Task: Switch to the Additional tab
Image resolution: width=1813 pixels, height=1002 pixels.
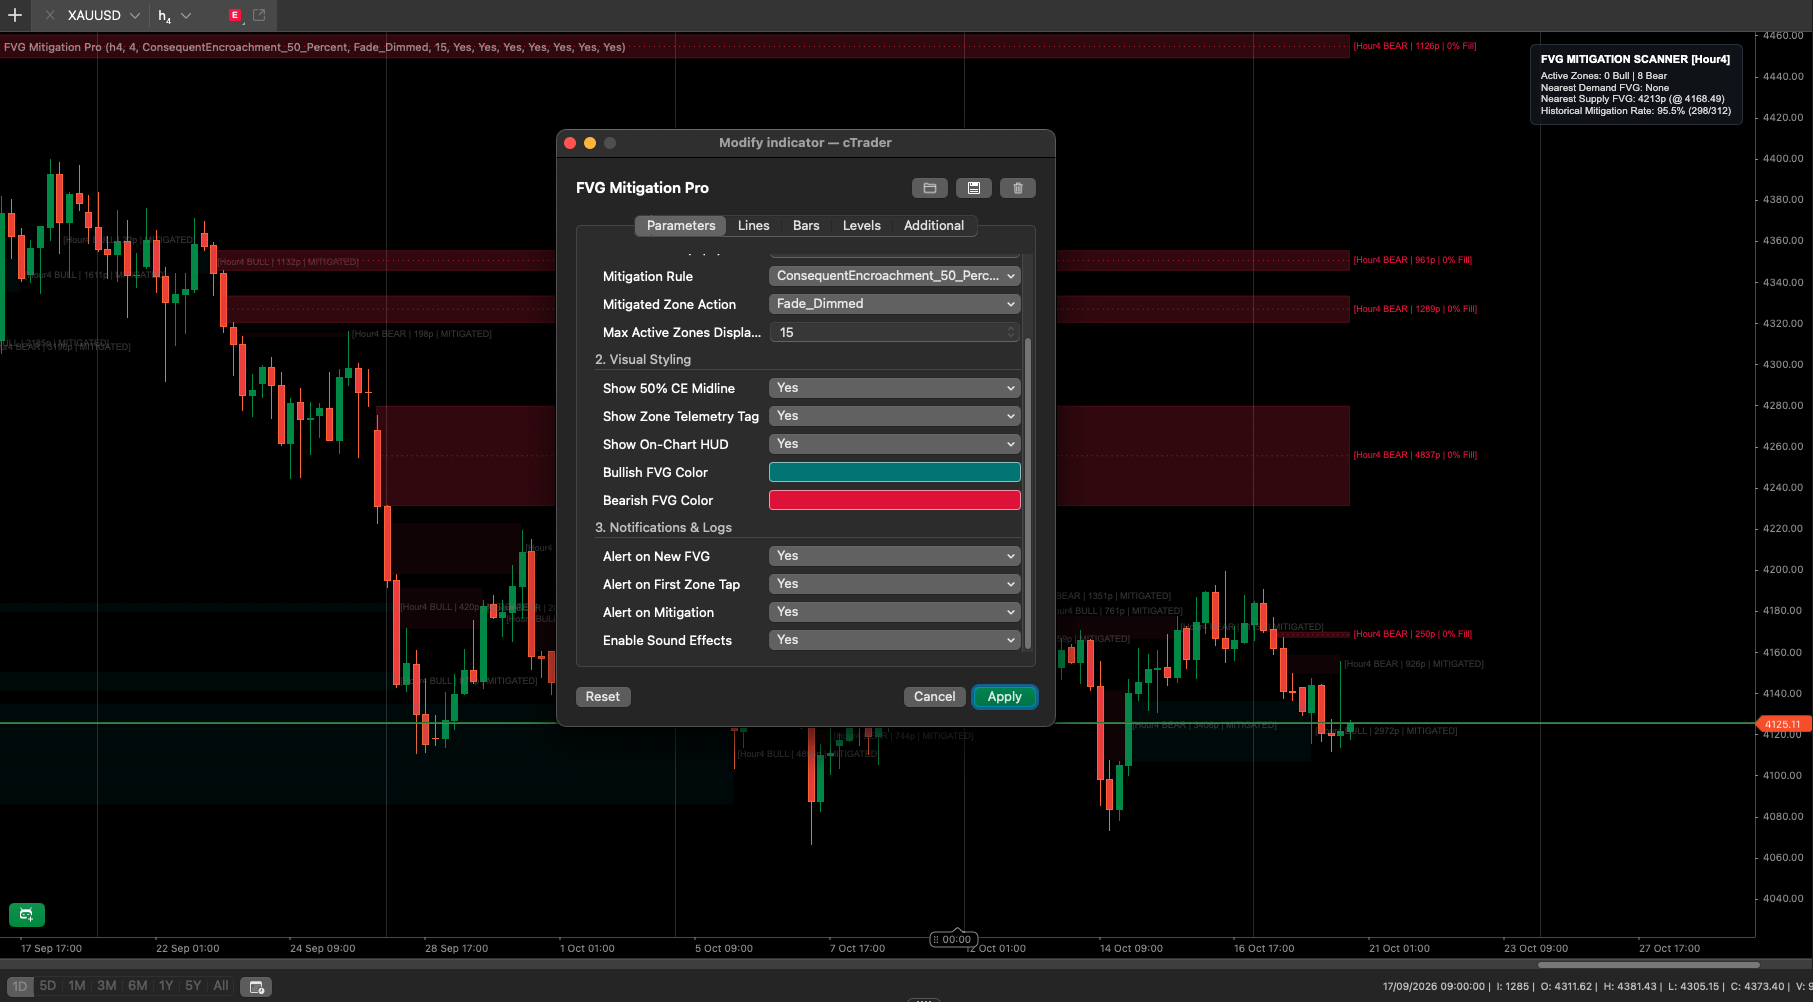Action: pyautogui.click(x=934, y=226)
